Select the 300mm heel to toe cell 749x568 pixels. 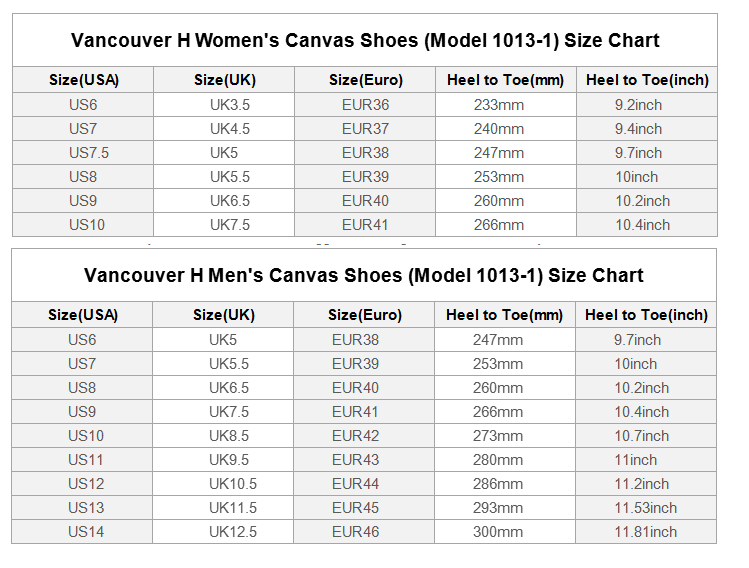coord(498,532)
